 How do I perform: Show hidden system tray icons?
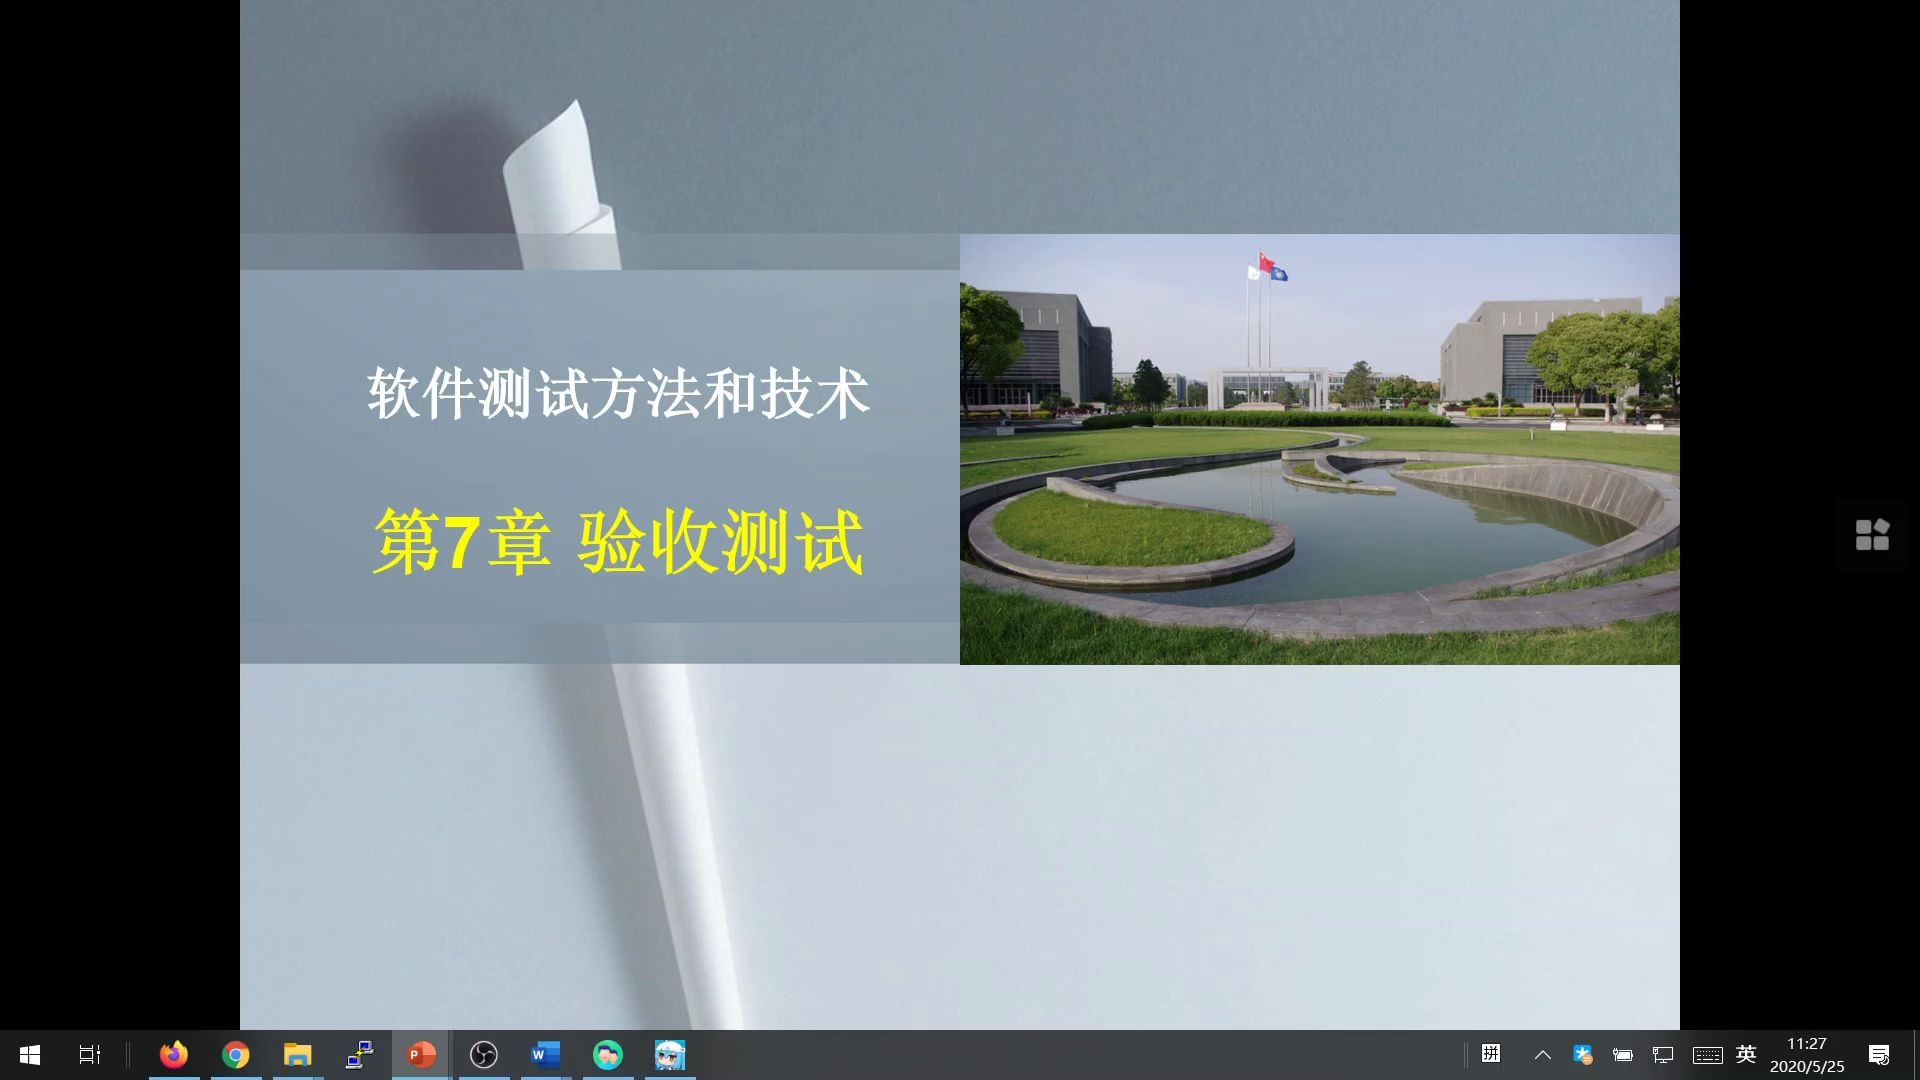(1543, 1055)
